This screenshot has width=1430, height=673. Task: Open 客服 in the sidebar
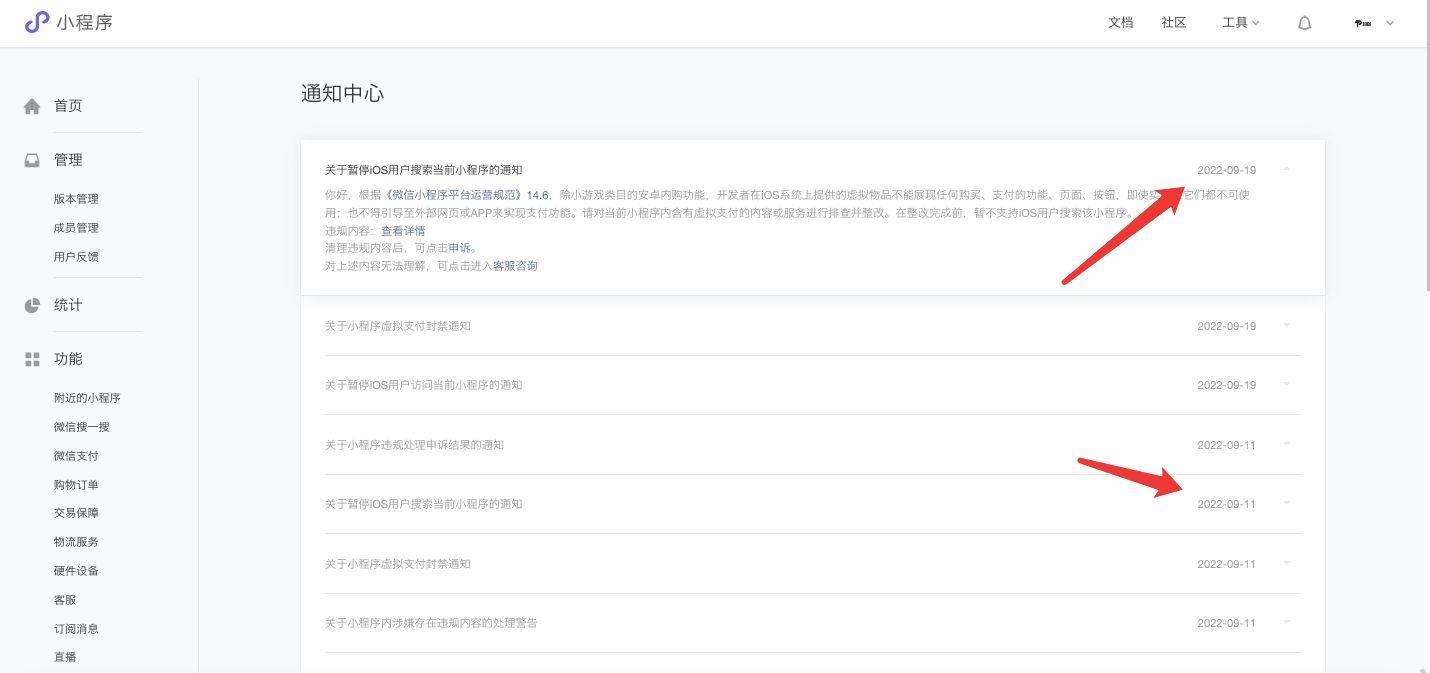coord(65,600)
